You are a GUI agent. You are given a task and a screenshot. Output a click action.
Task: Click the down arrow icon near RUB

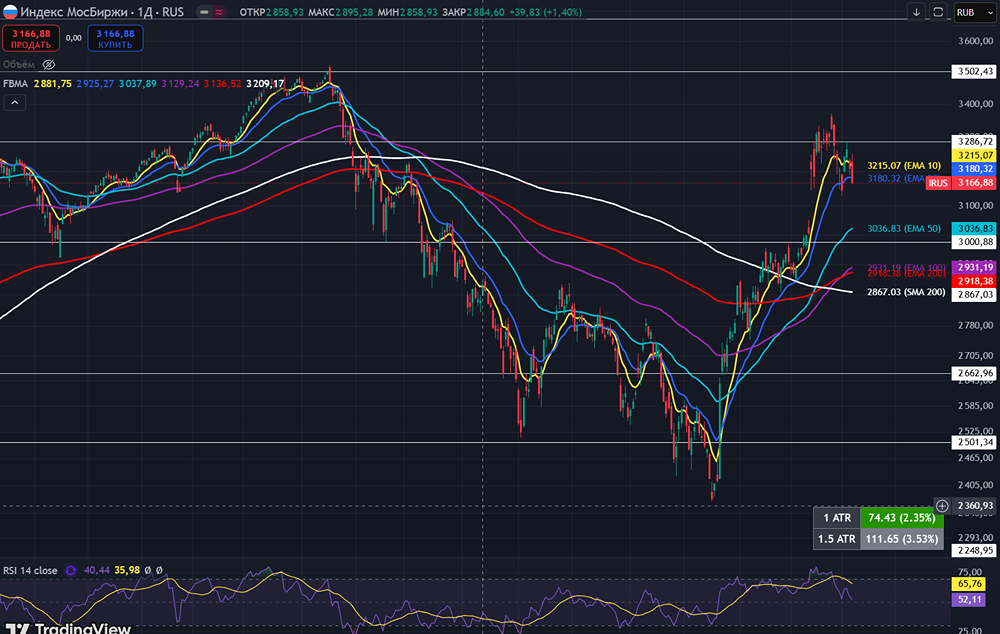pos(916,12)
